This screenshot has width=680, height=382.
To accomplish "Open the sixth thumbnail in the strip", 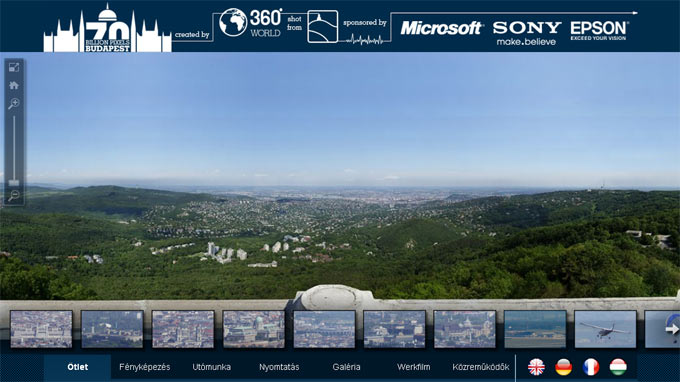I will pos(394,329).
